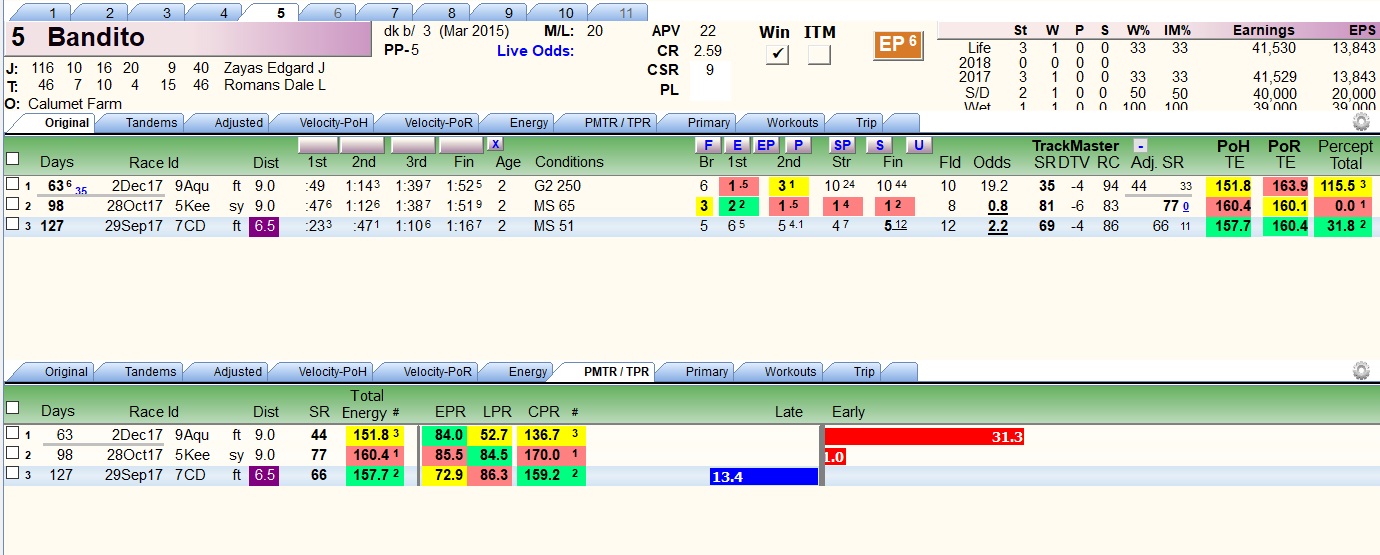This screenshot has width=1380, height=555.
Task: Click red 163.9 PoR TE cell
Action: [x=1285, y=185]
